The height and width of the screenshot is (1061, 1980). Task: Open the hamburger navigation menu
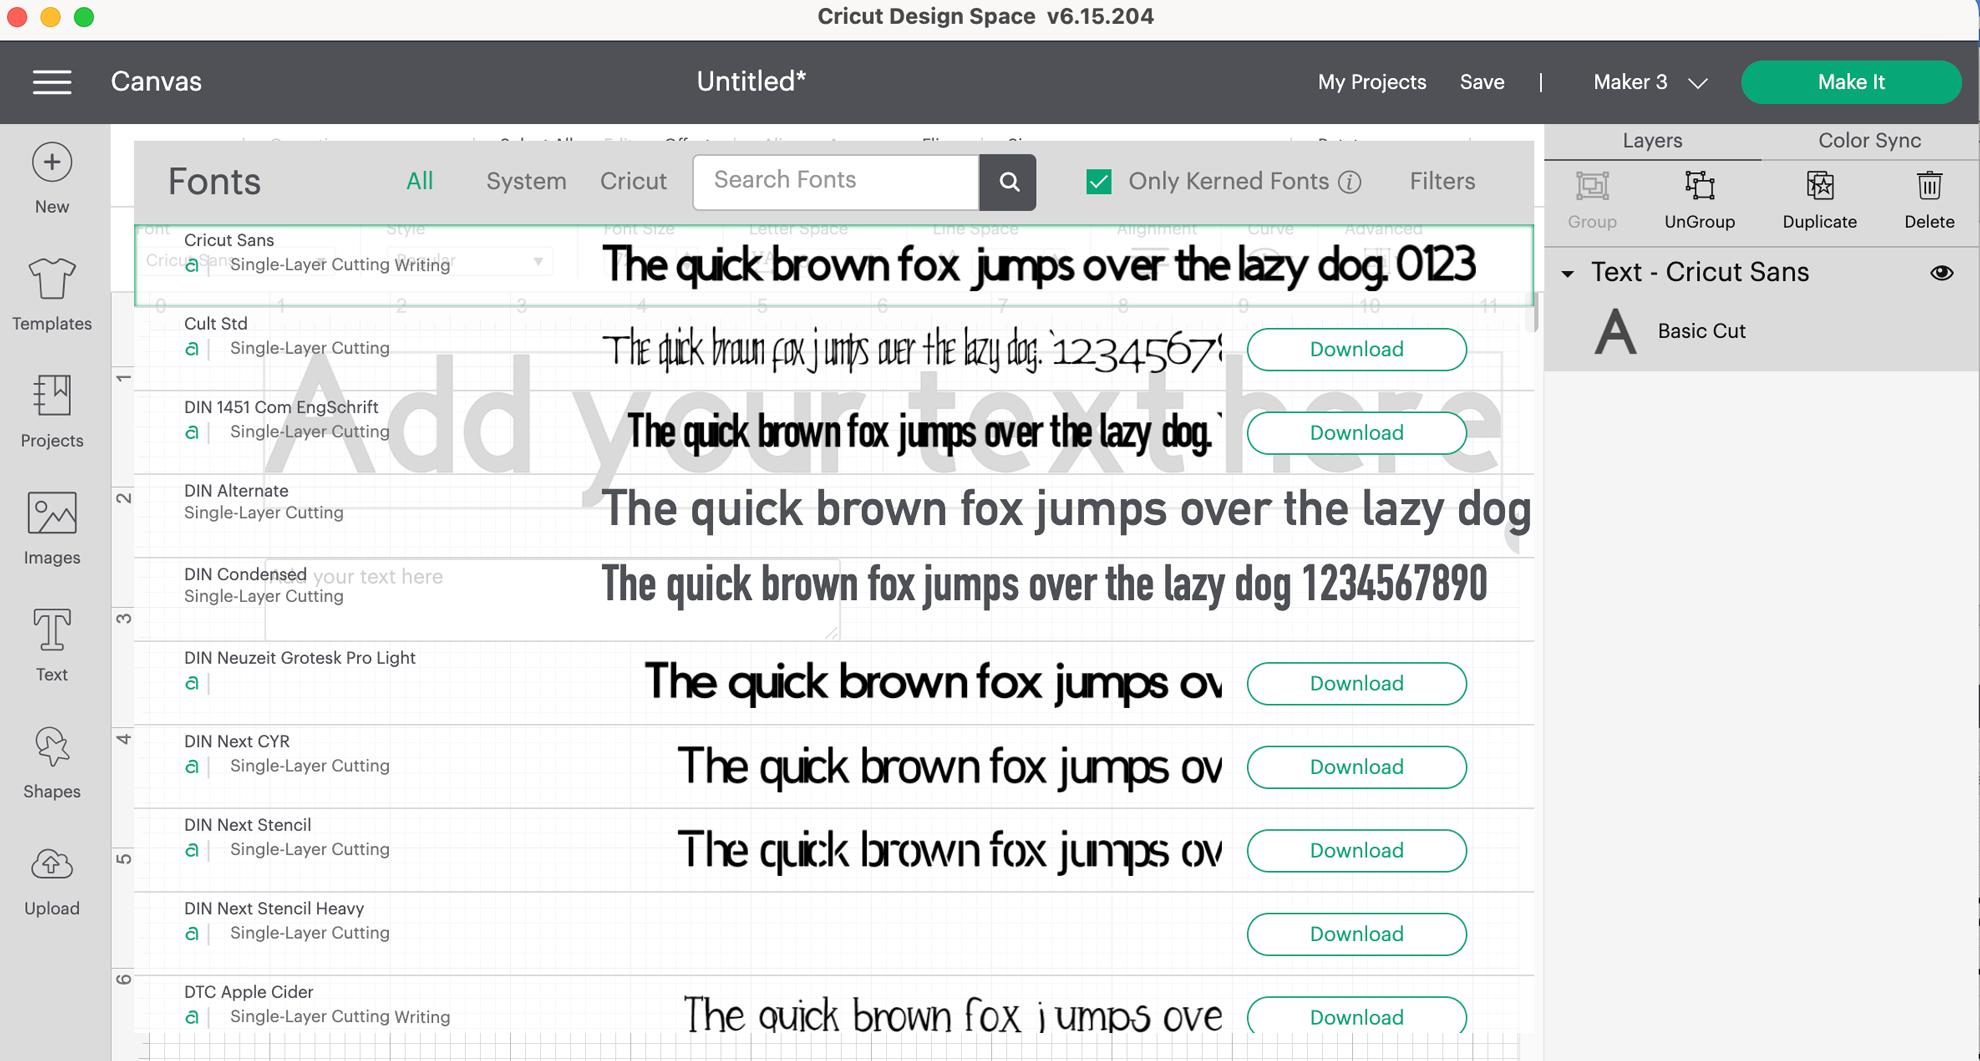click(x=52, y=82)
